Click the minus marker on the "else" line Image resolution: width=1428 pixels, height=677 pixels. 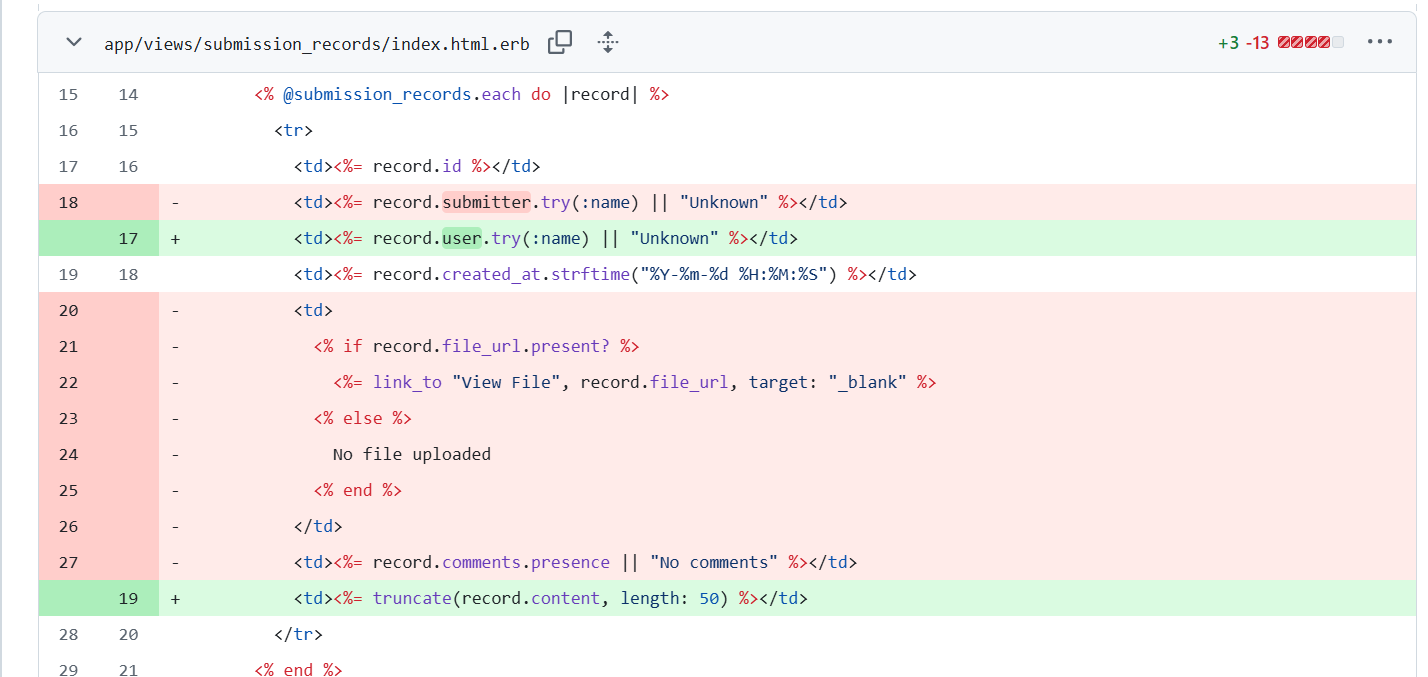pos(176,419)
